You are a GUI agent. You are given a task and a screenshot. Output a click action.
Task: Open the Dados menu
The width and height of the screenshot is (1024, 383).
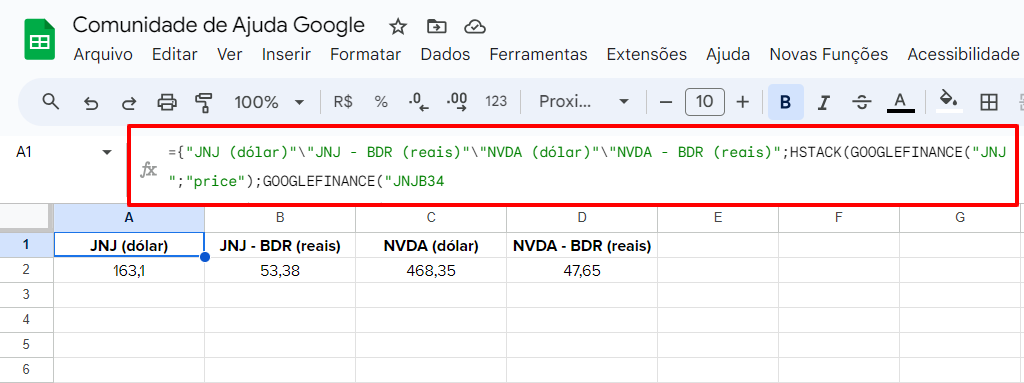coord(445,54)
